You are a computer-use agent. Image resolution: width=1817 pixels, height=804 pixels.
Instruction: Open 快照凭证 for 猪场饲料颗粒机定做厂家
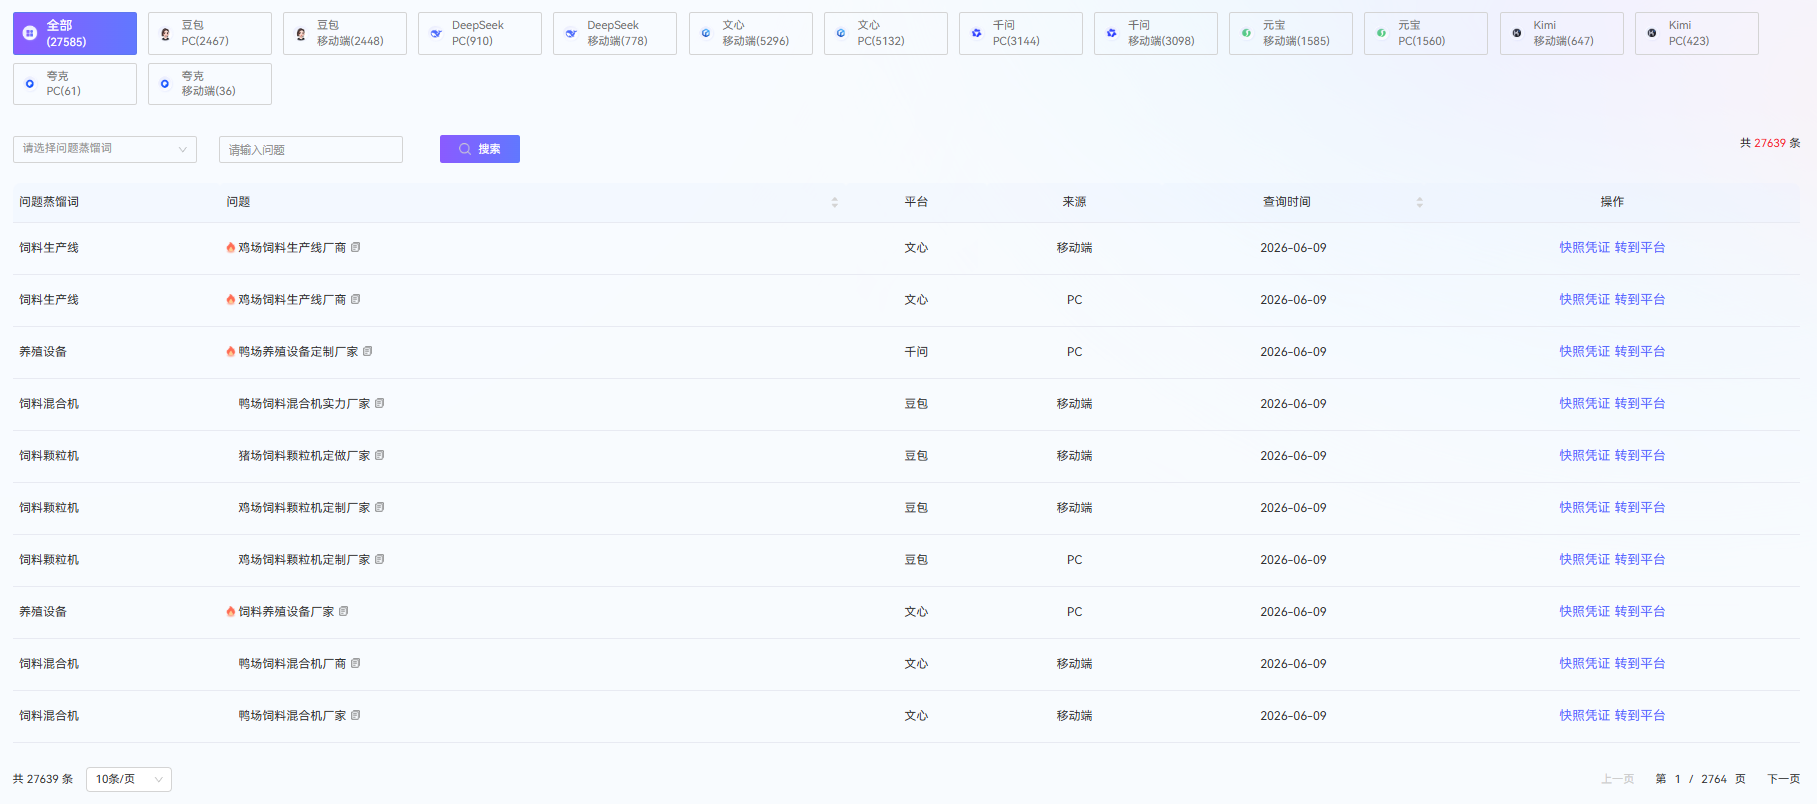pos(1584,455)
